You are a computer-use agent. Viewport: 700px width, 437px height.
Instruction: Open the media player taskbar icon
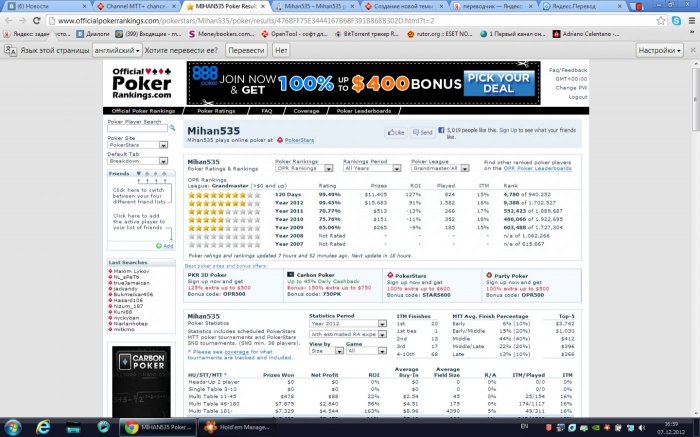coord(103,427)
